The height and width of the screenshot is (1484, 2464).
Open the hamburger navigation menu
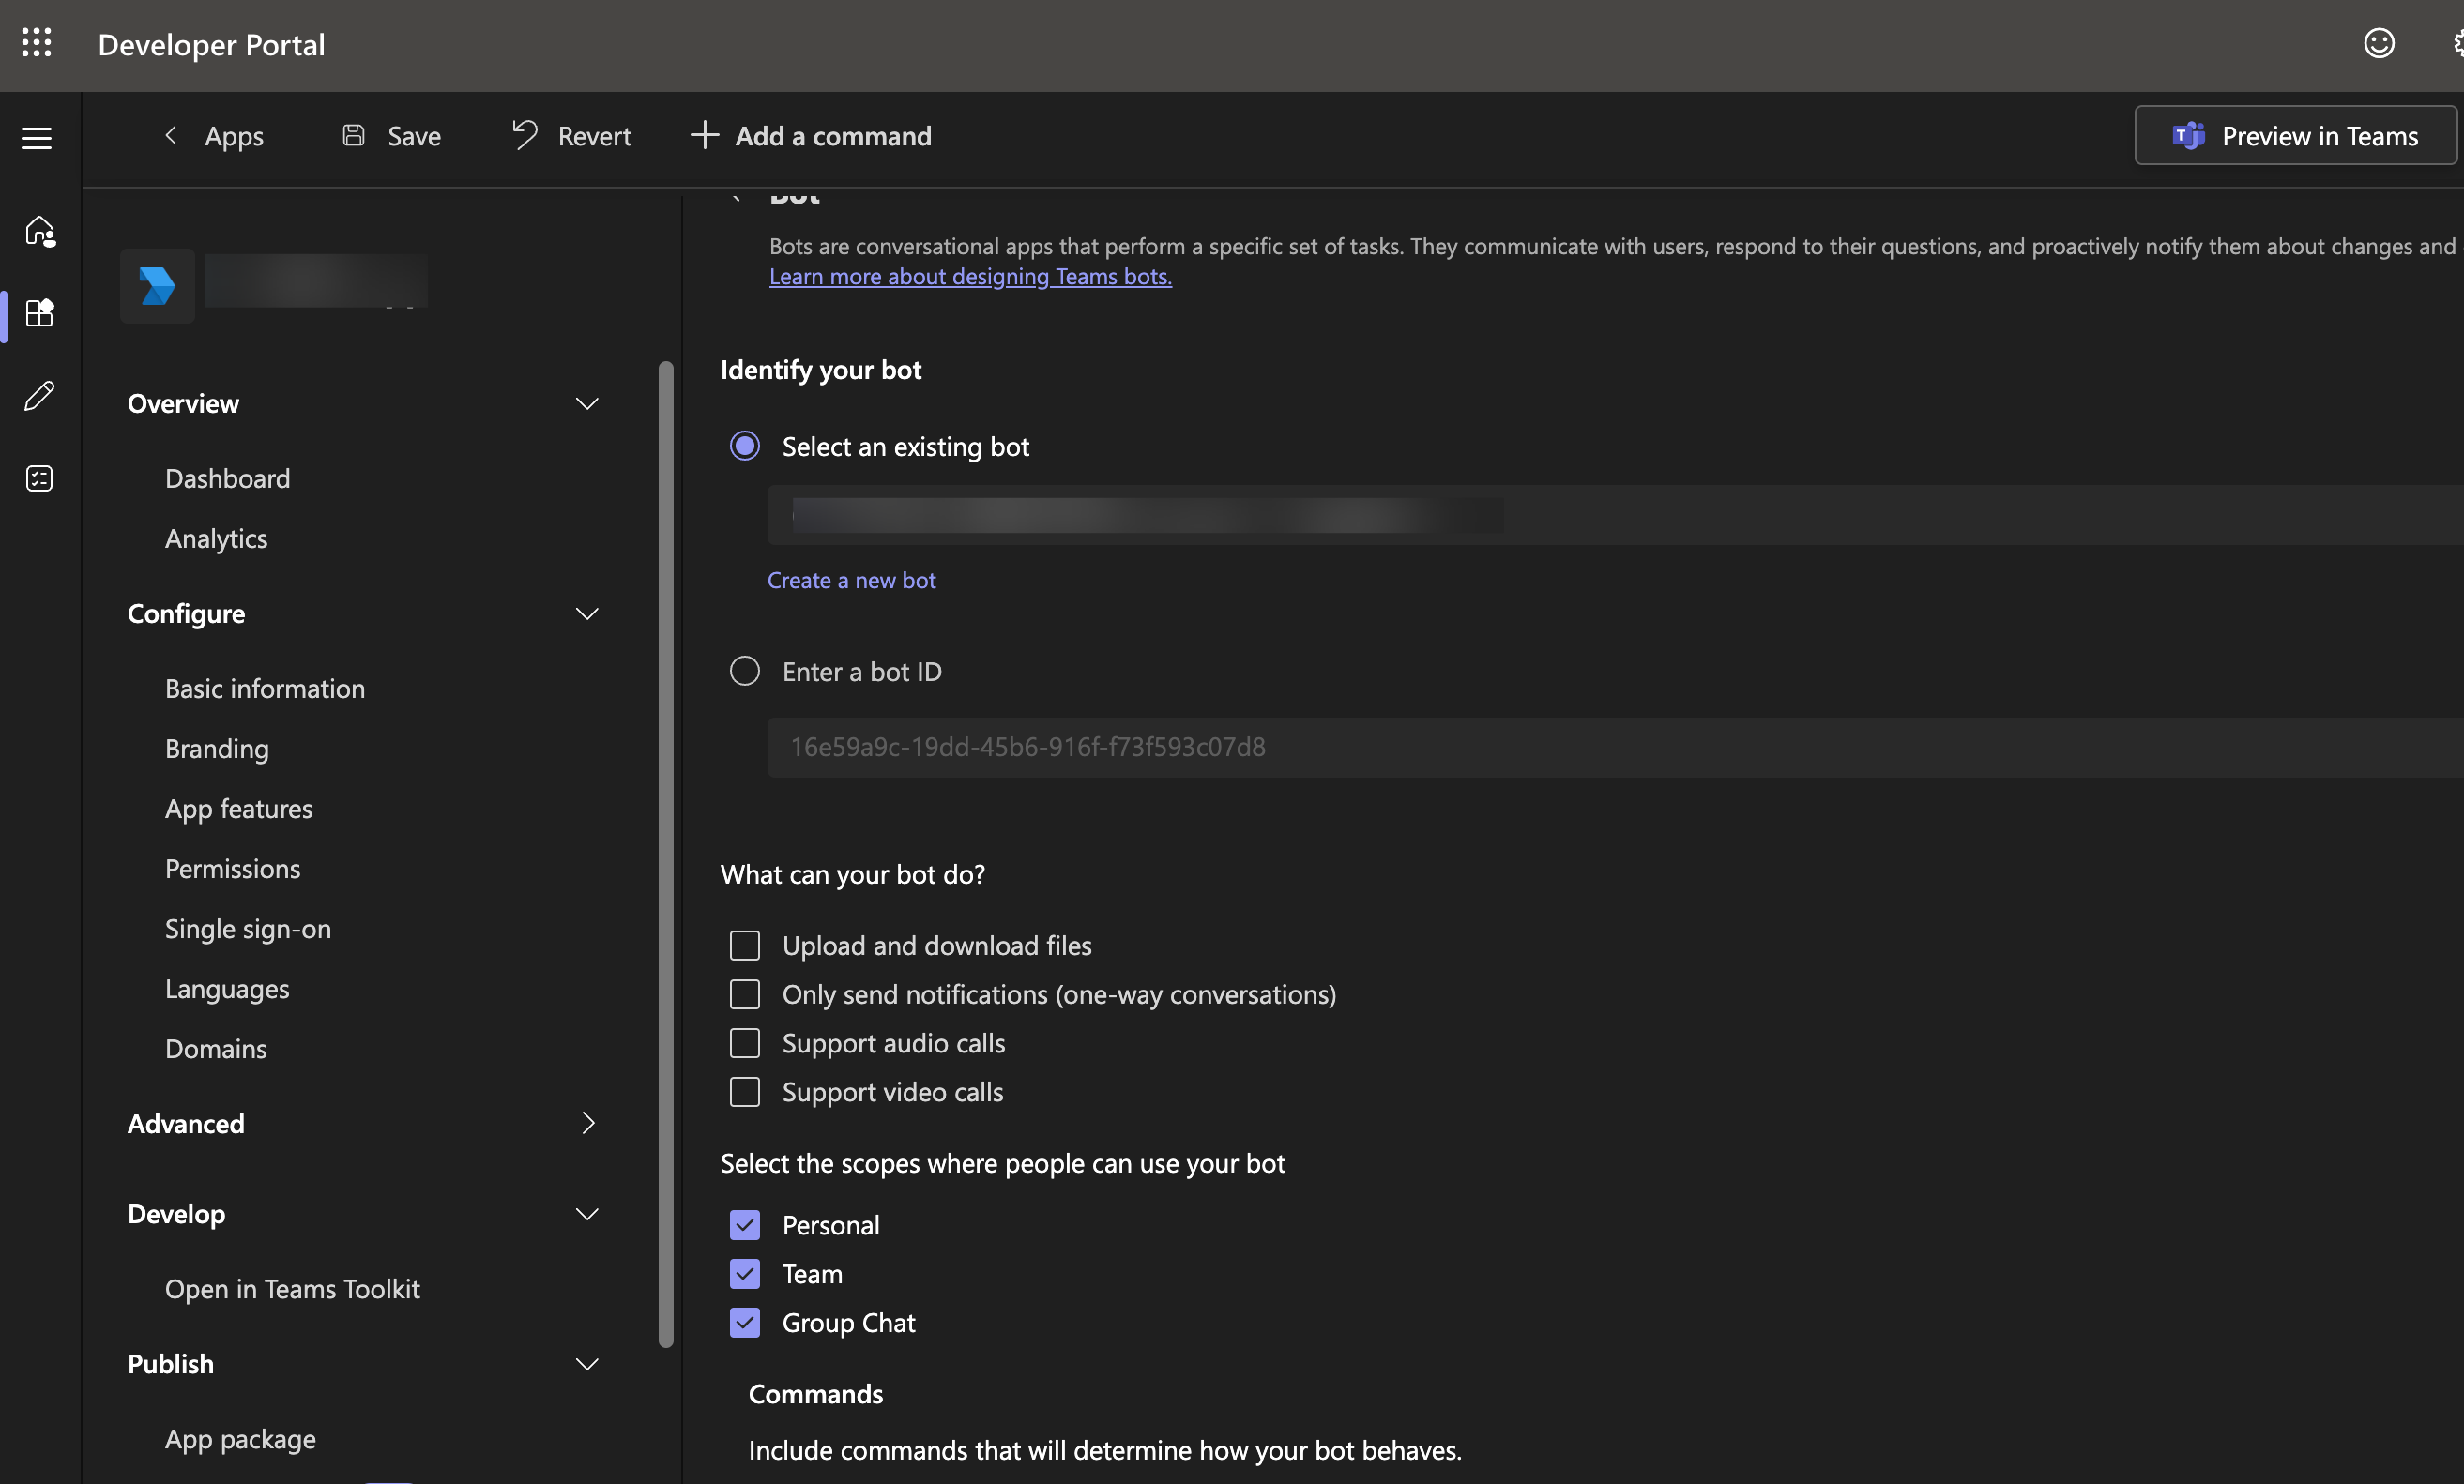point(36,138)
